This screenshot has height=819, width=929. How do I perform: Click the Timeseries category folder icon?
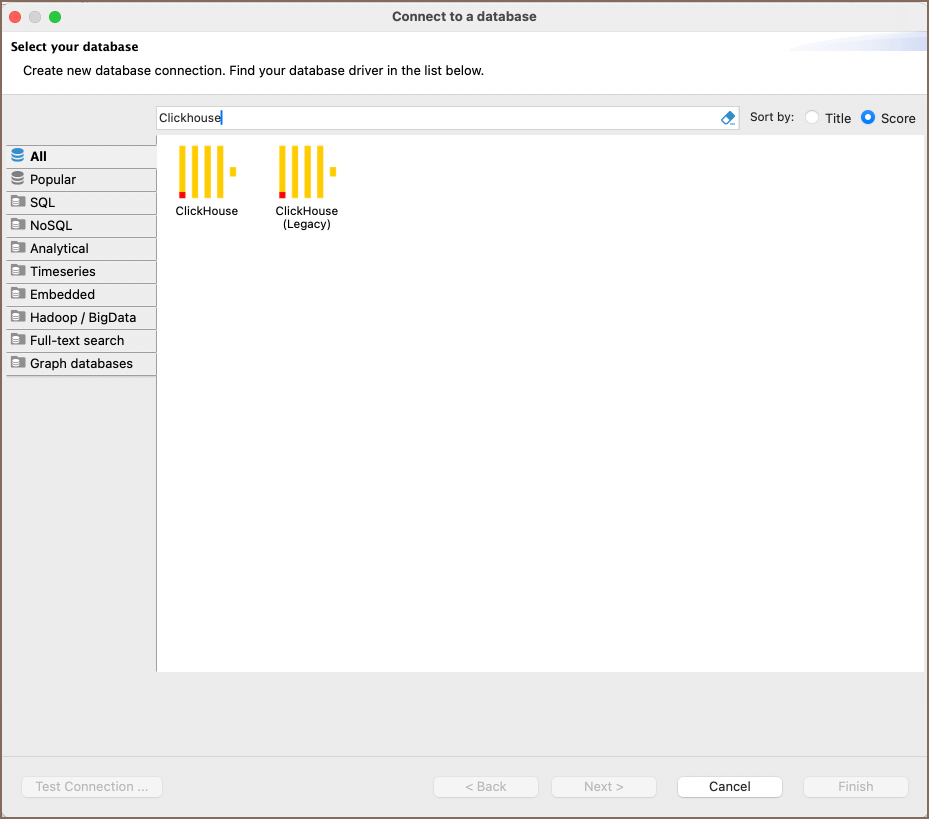click(18, 271)
